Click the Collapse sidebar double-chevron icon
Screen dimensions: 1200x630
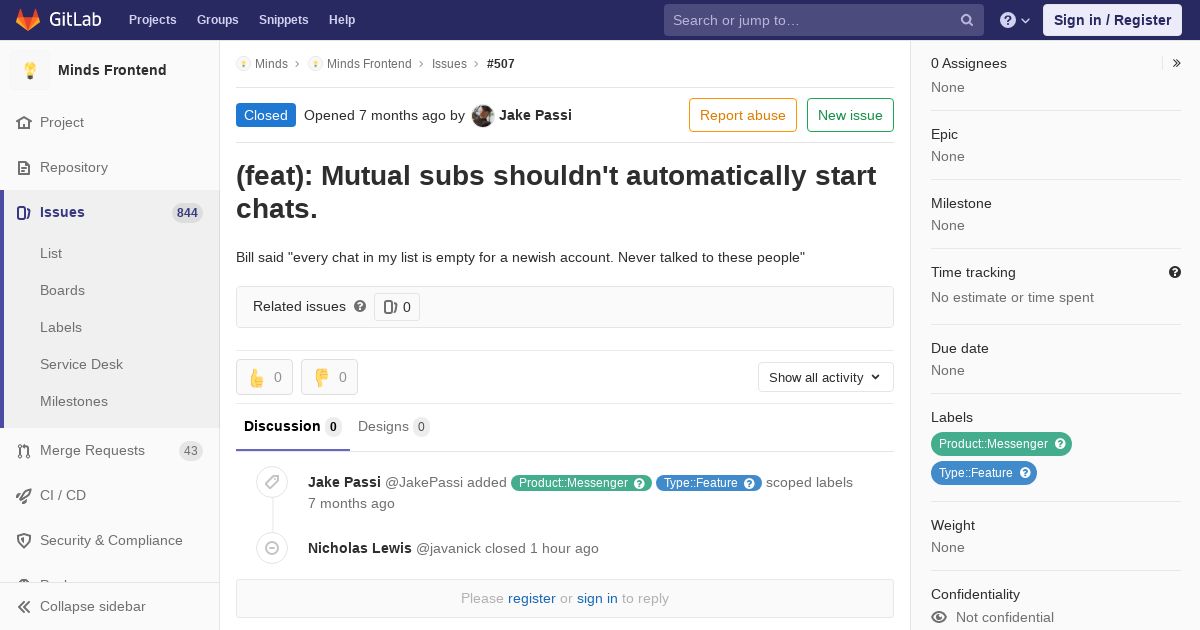tap(24, 606)
